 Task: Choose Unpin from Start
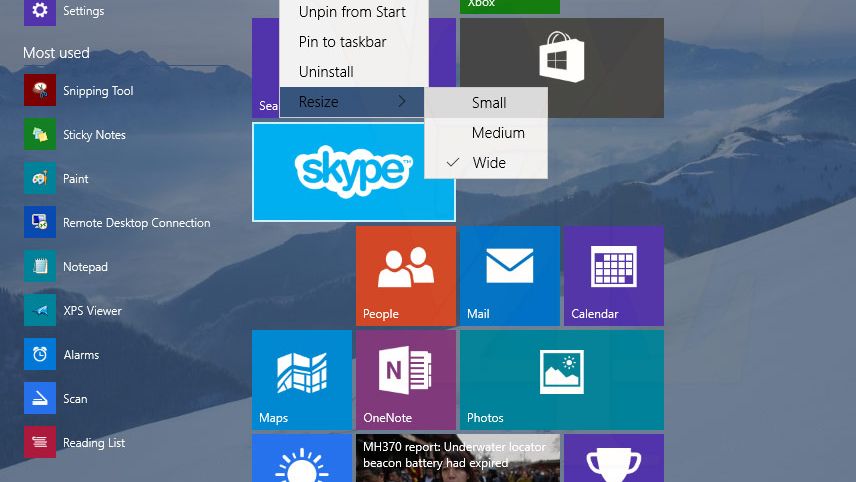(x=352, y=11)
